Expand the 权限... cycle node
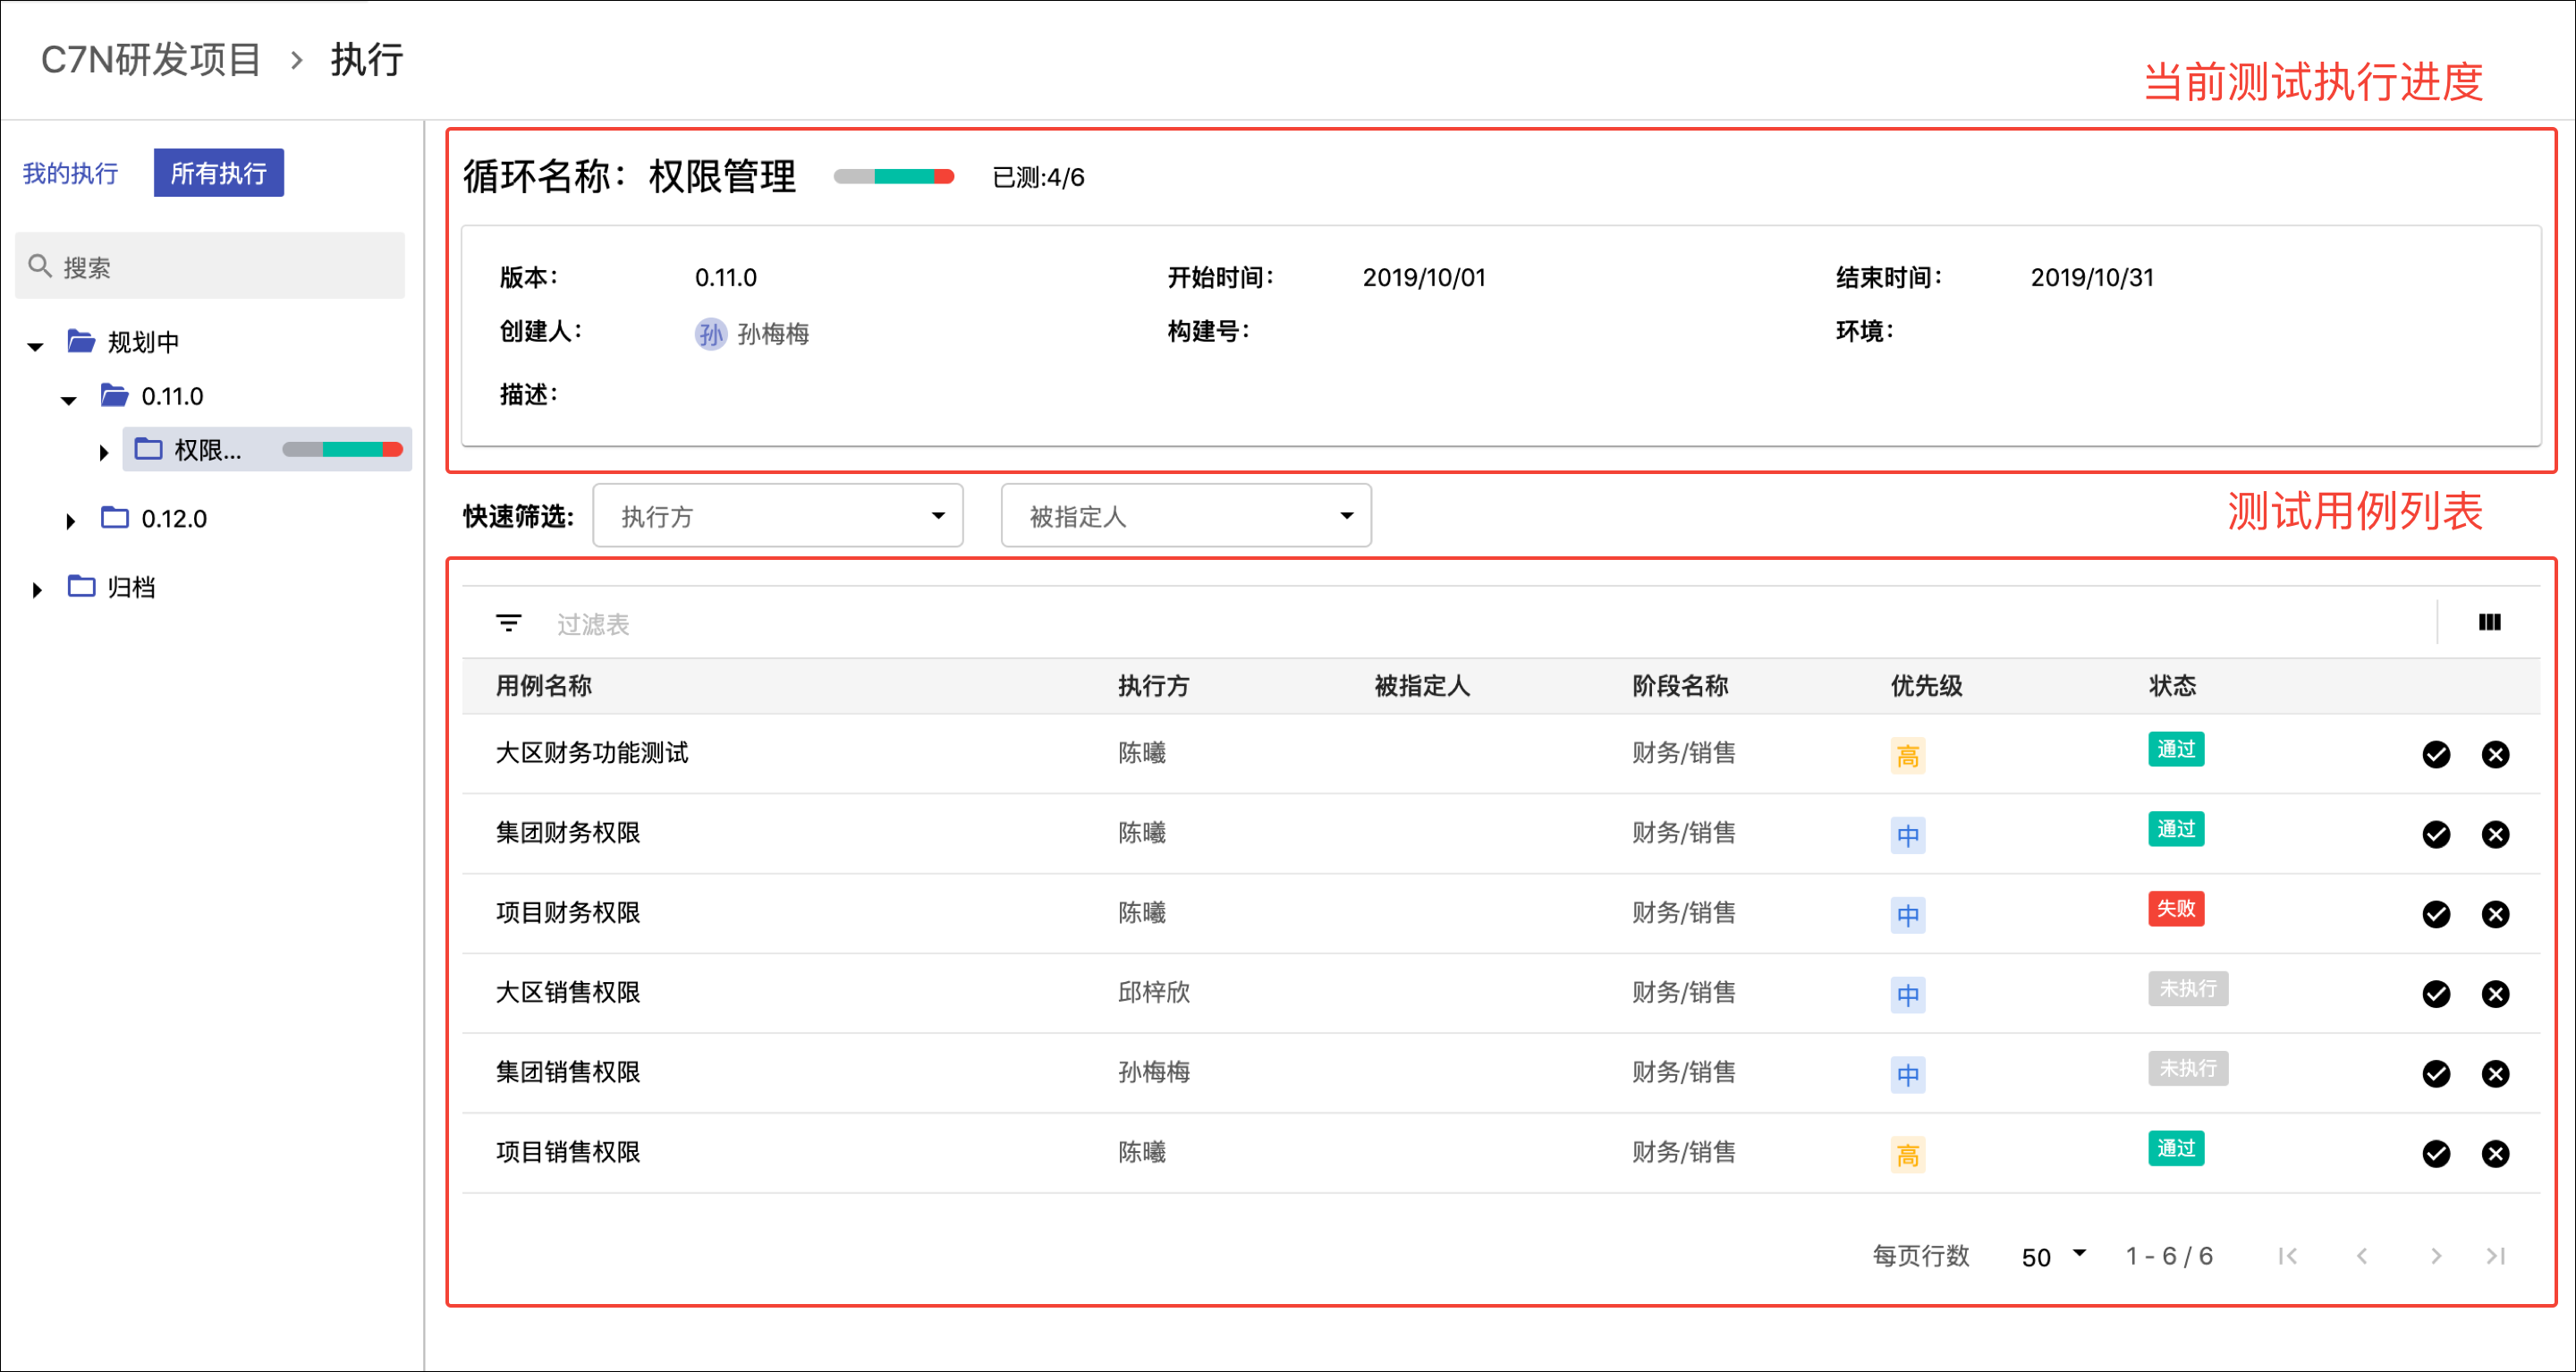 [103, 452]
